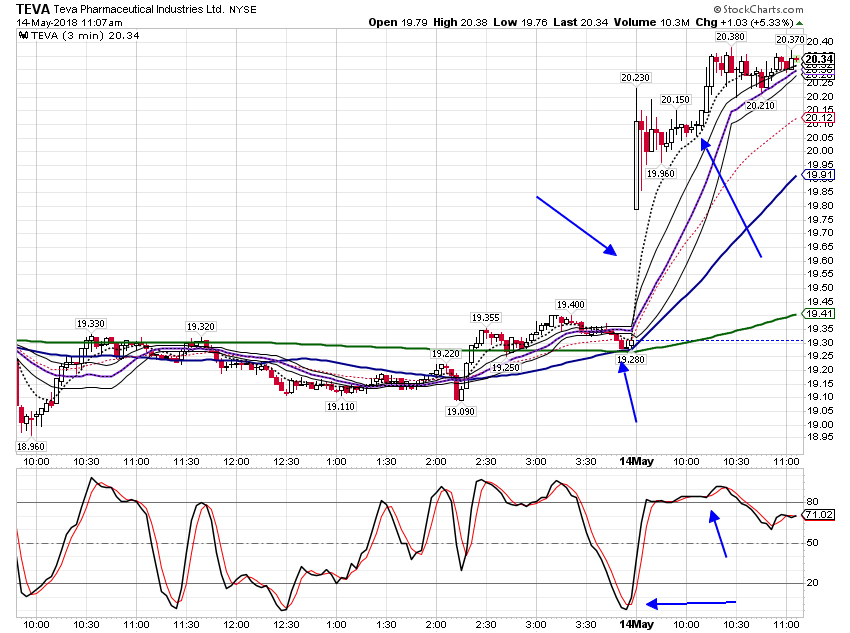Screen dimensions: 850x633
Task: Click the 19.110 price callout
Action: (340, 406)
